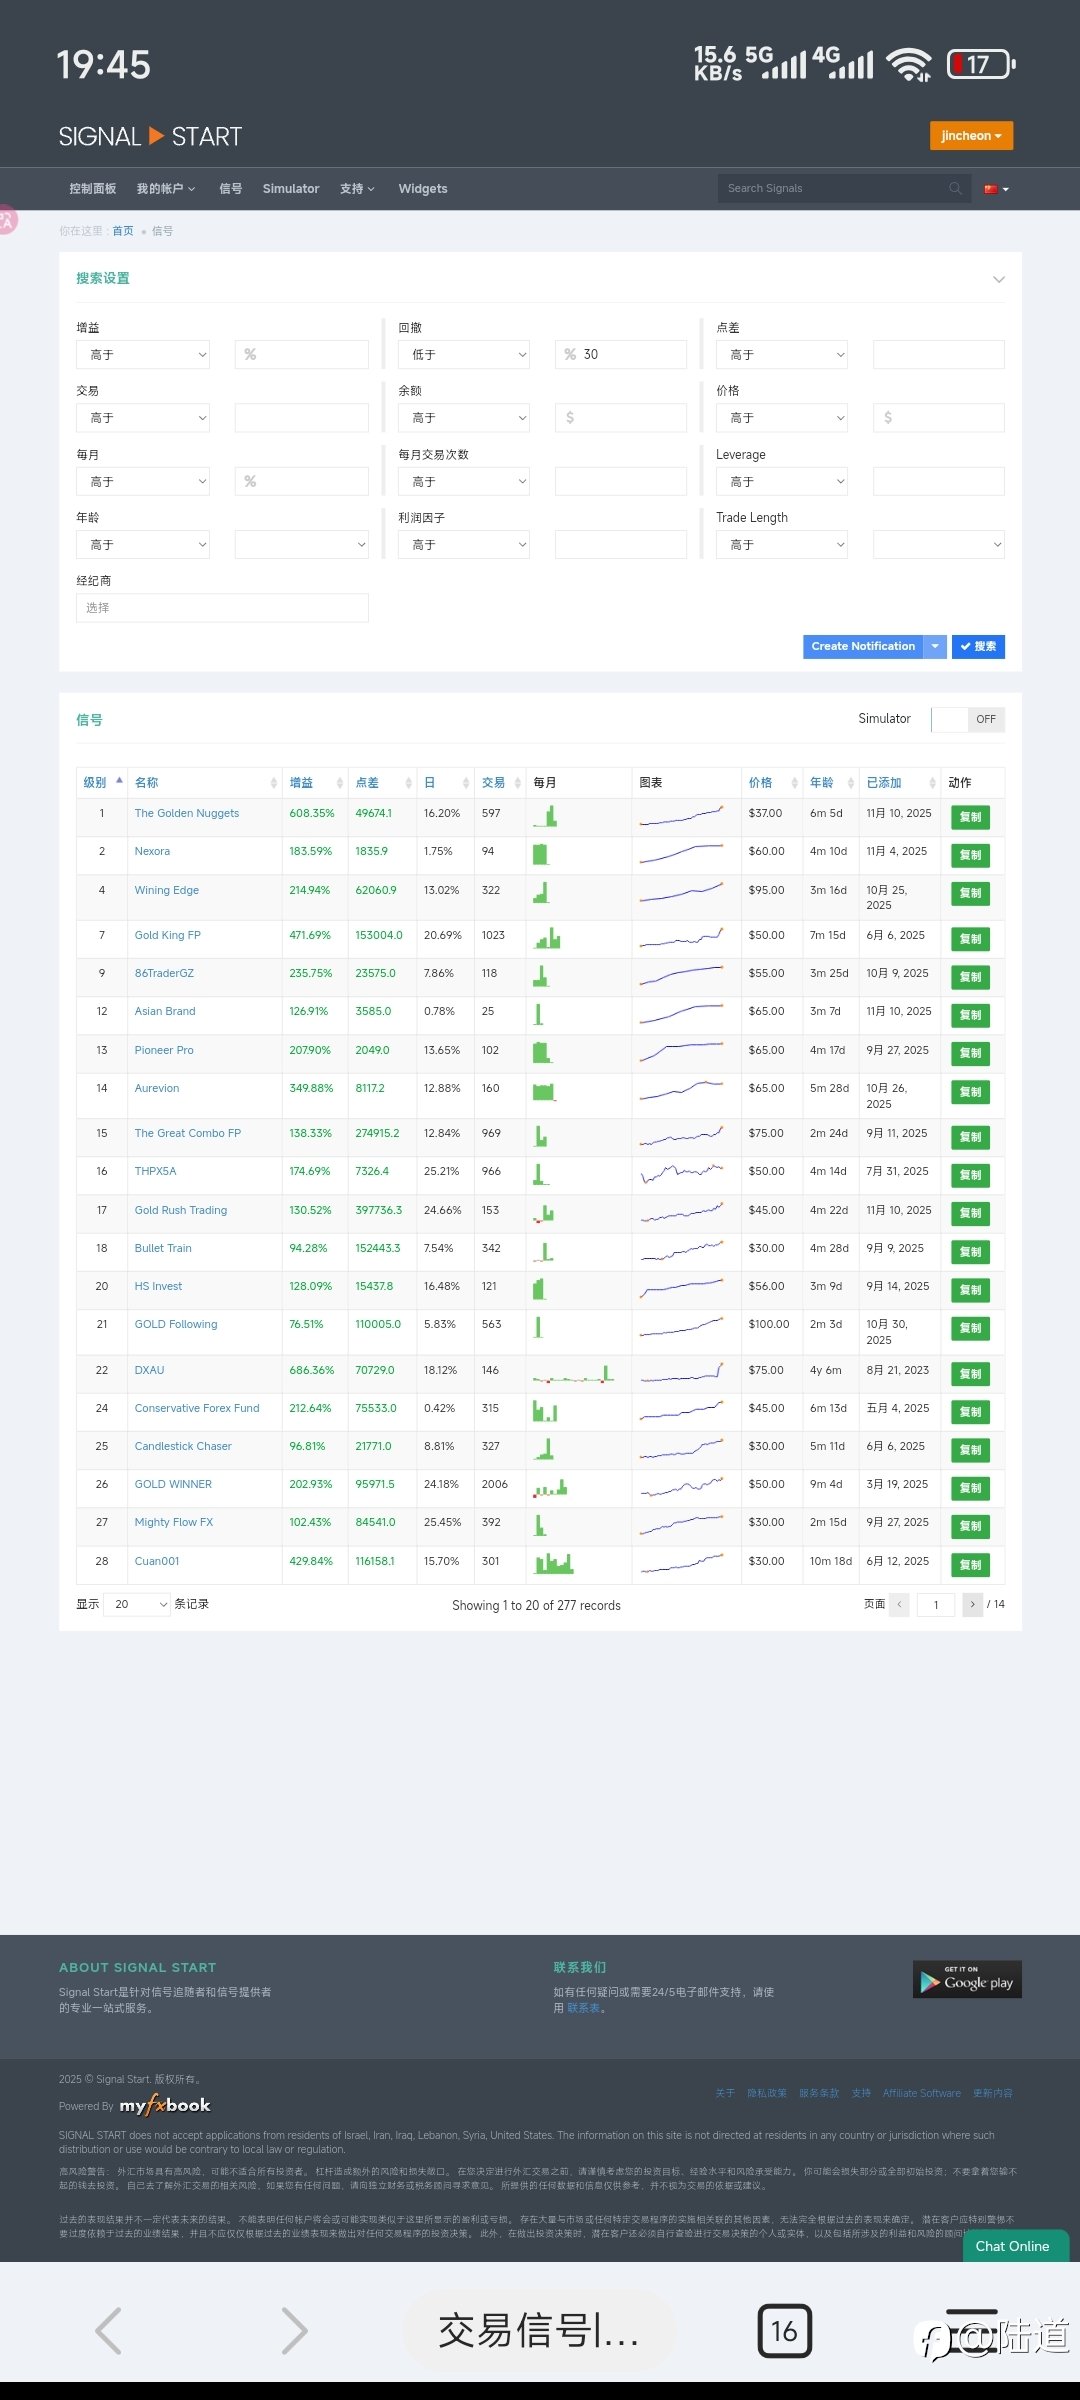This screenshot has width=1080, height=2400.
Task: Sort table by 增益 column
Action: [315, 782]
